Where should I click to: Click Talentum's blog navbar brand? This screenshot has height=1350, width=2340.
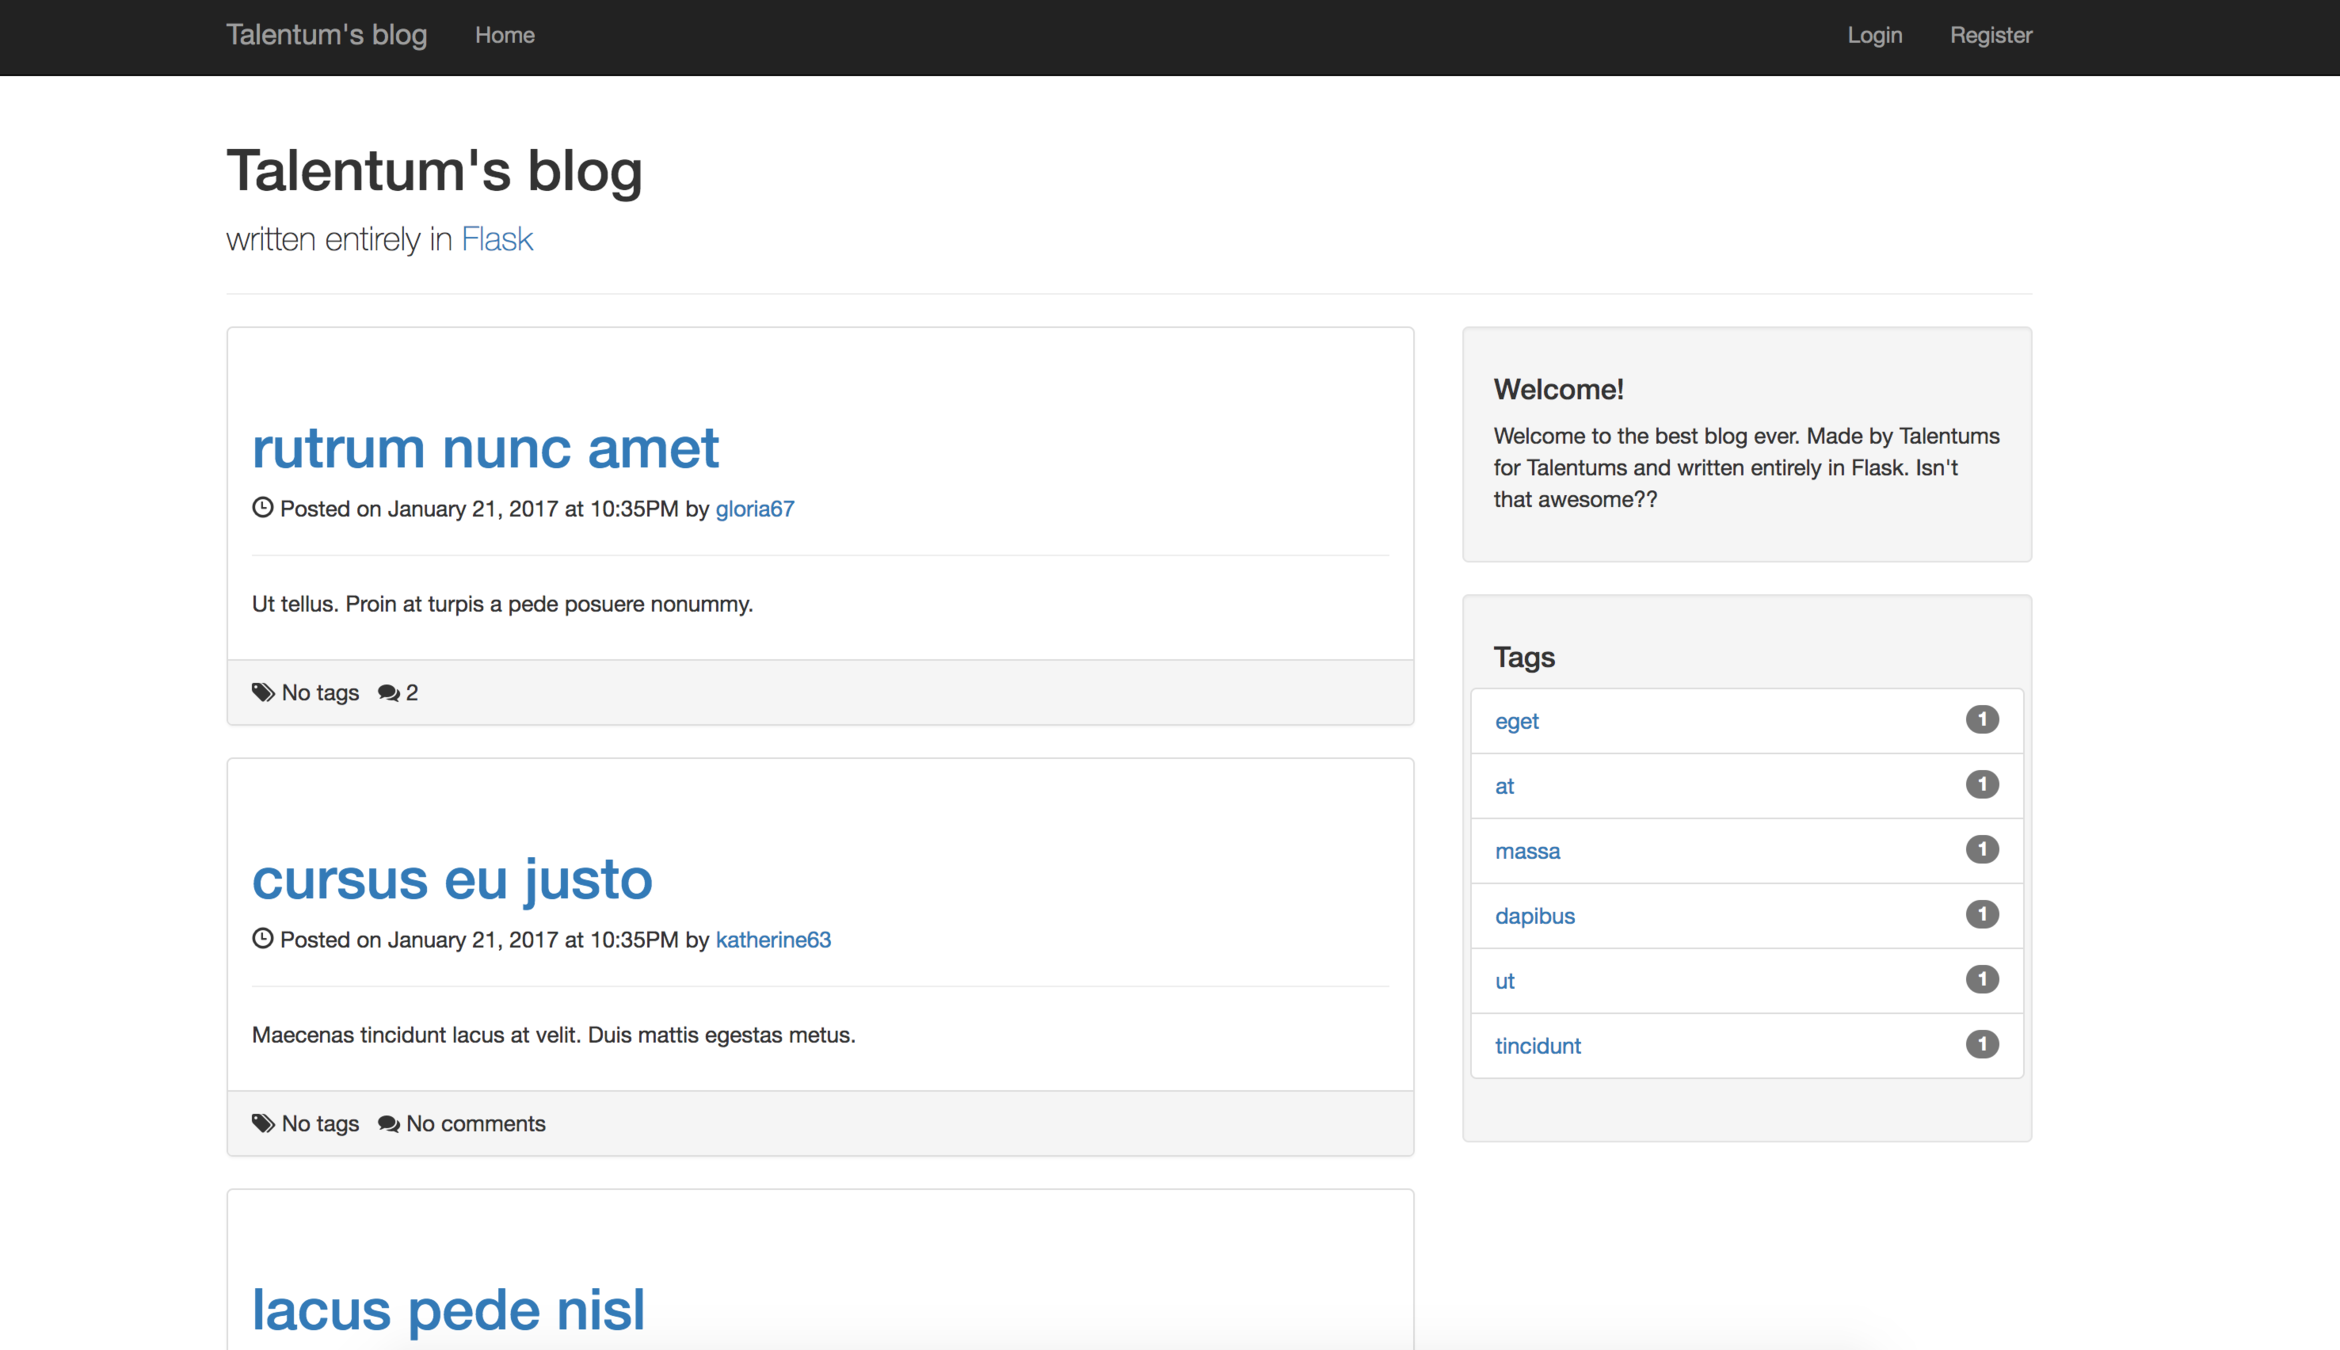tap(326, 35)
